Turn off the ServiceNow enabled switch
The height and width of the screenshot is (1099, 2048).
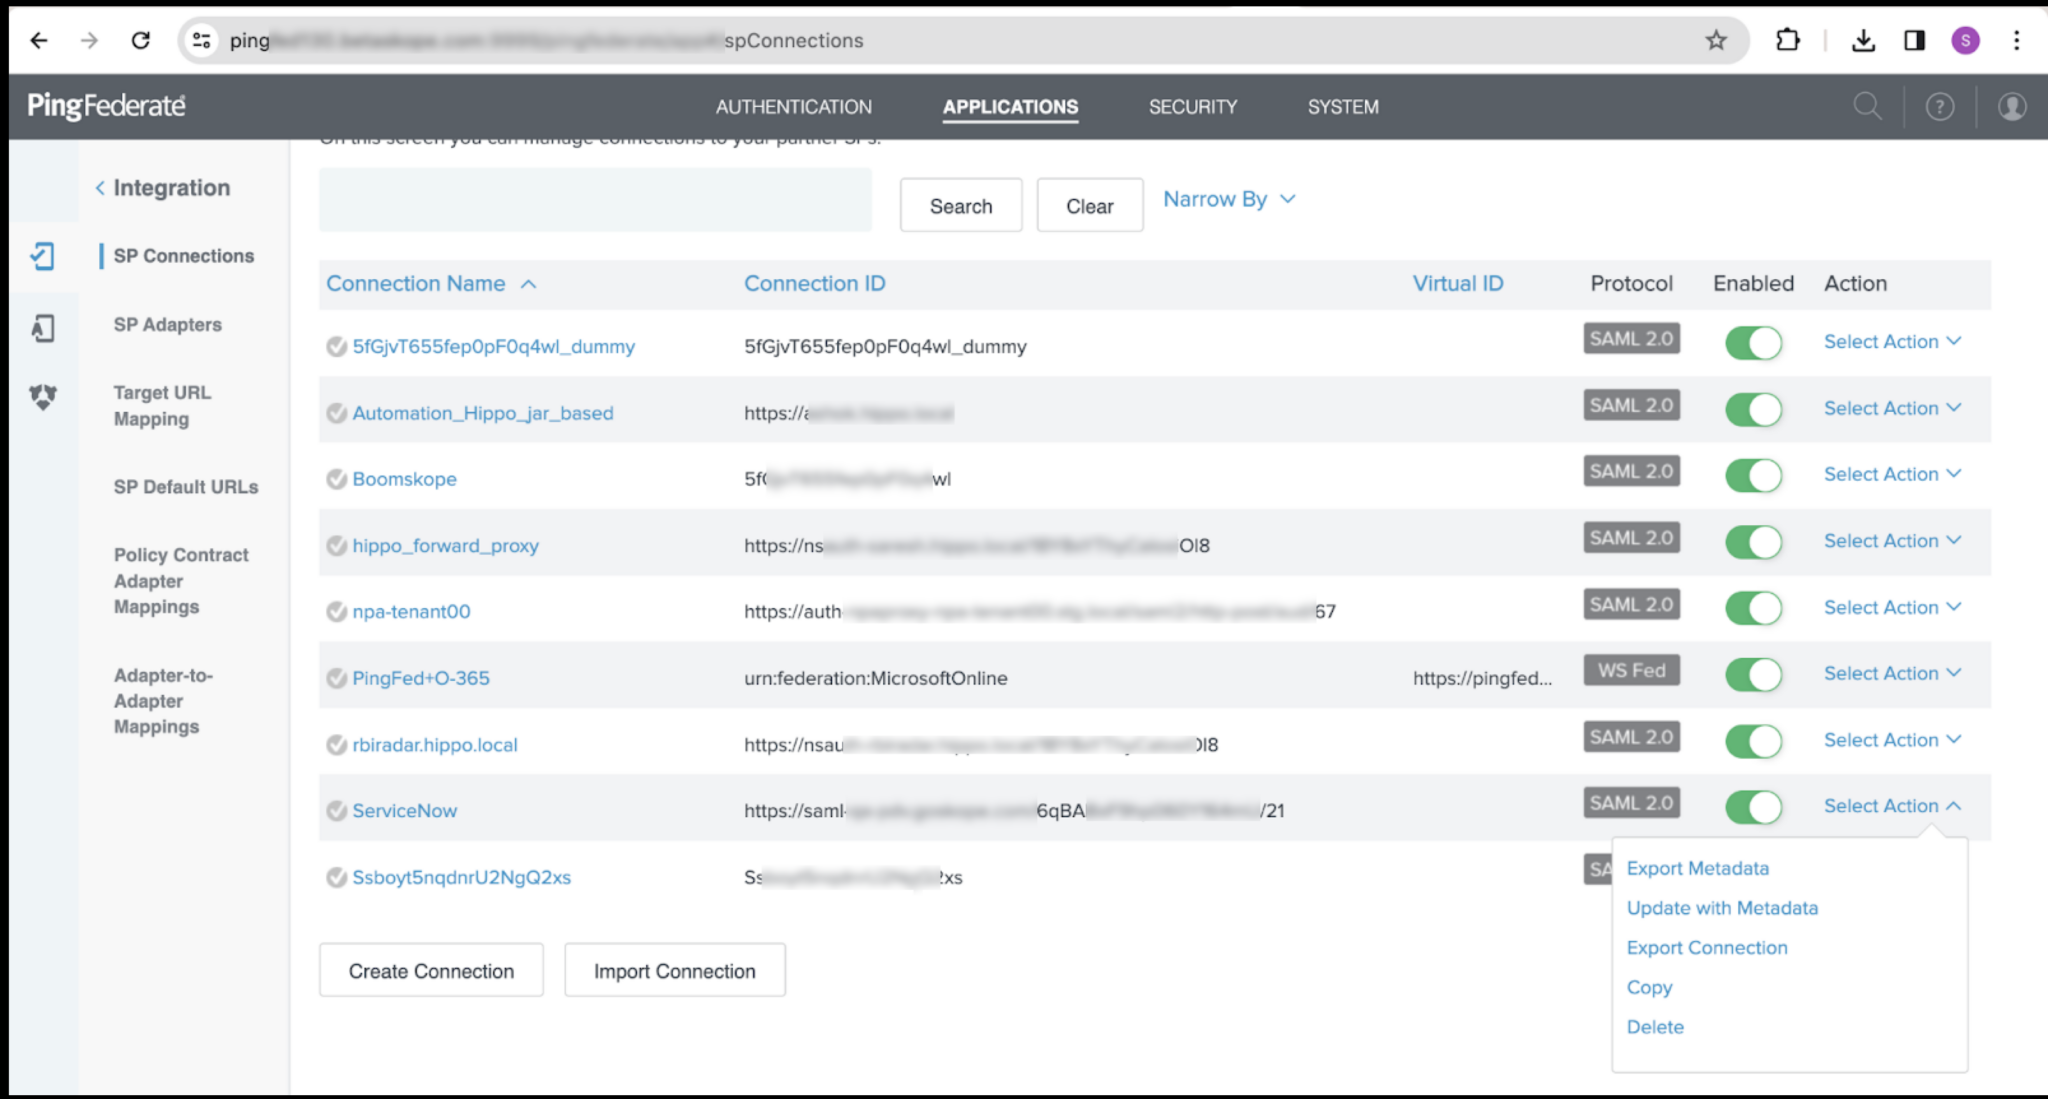coord(1753,807)
